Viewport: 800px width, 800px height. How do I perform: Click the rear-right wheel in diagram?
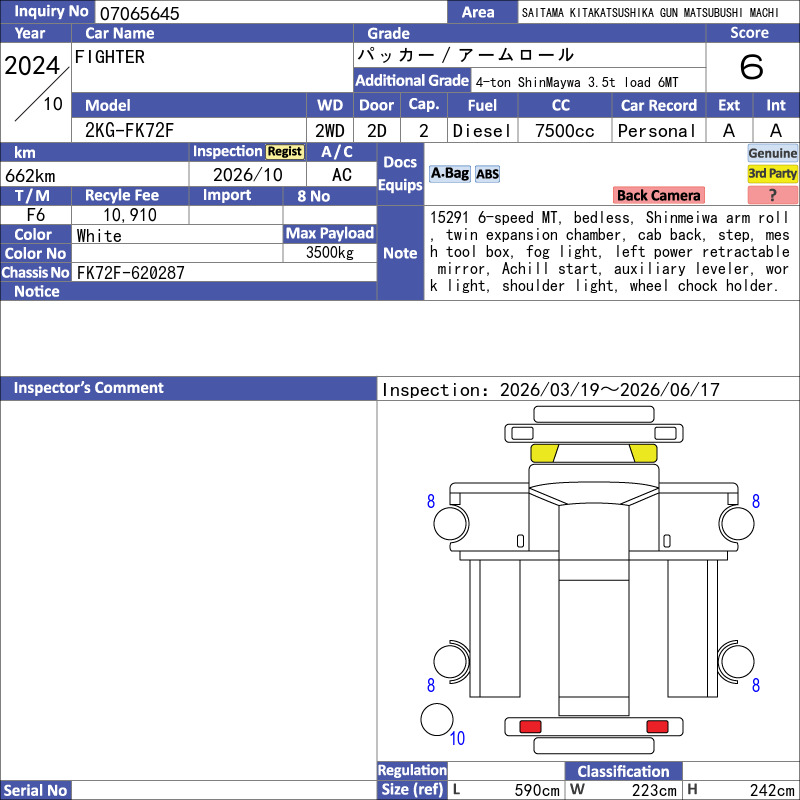pos(737,661)
